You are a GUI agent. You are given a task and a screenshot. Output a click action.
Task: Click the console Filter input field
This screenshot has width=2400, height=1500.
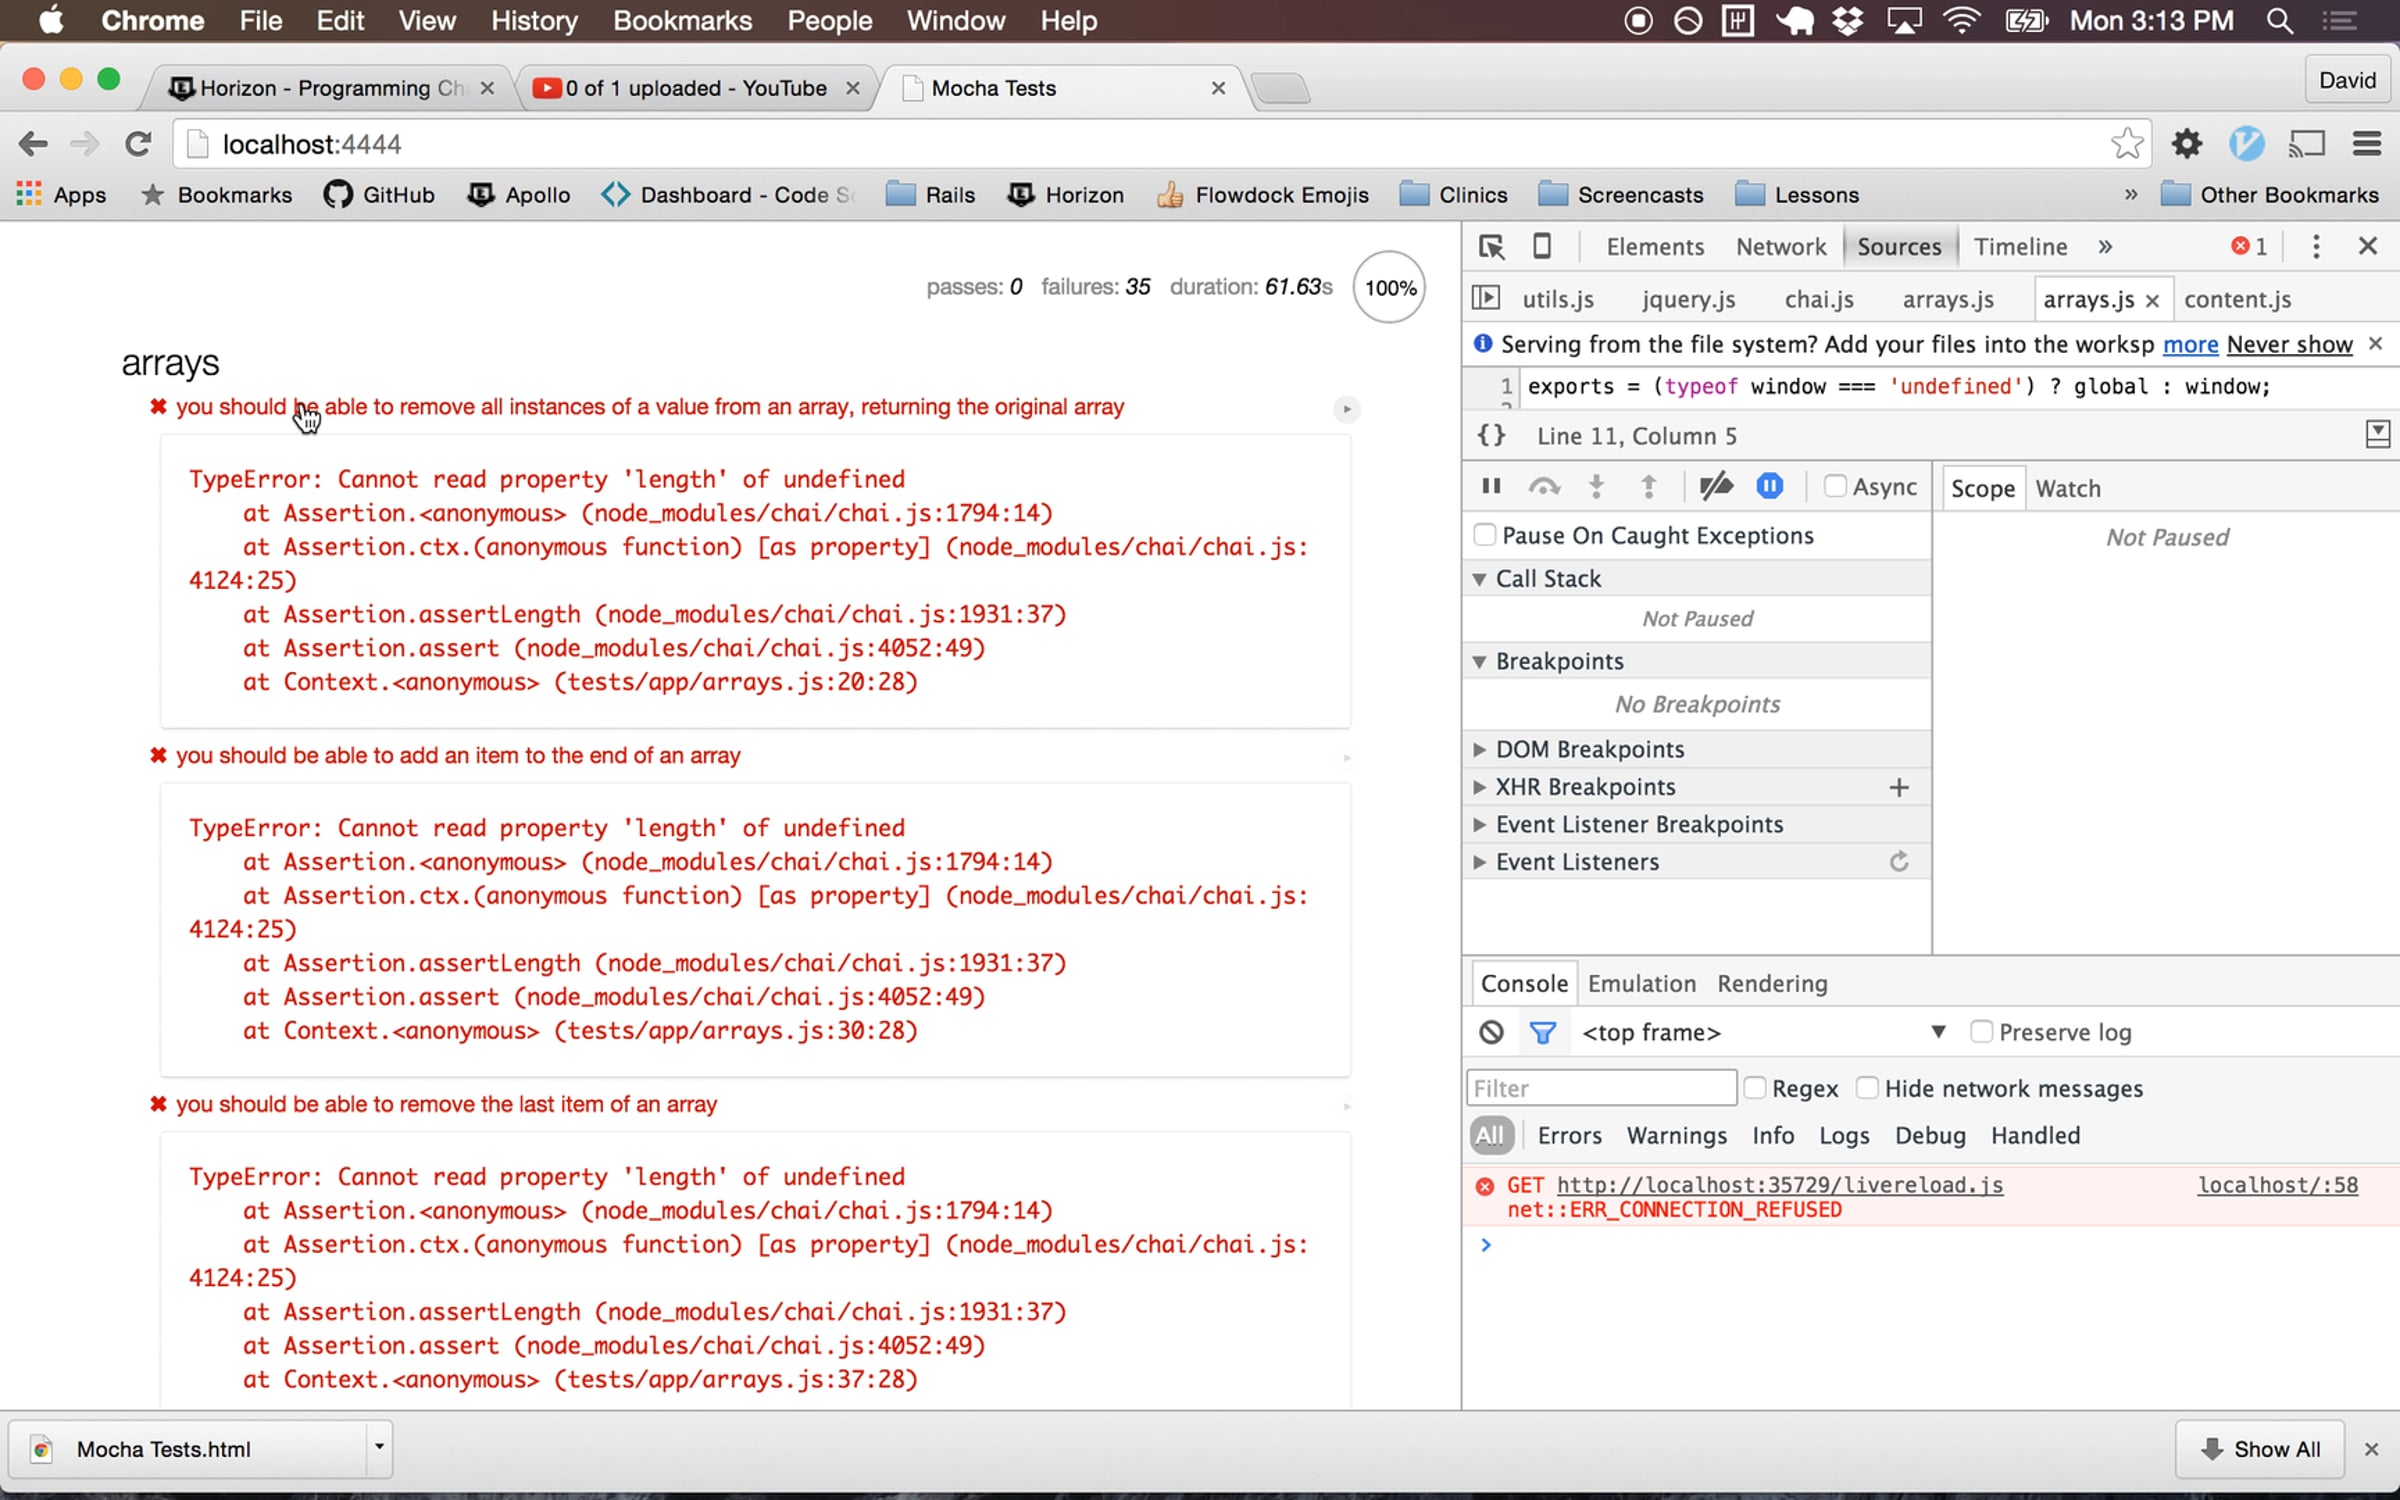(1601, 1088)
